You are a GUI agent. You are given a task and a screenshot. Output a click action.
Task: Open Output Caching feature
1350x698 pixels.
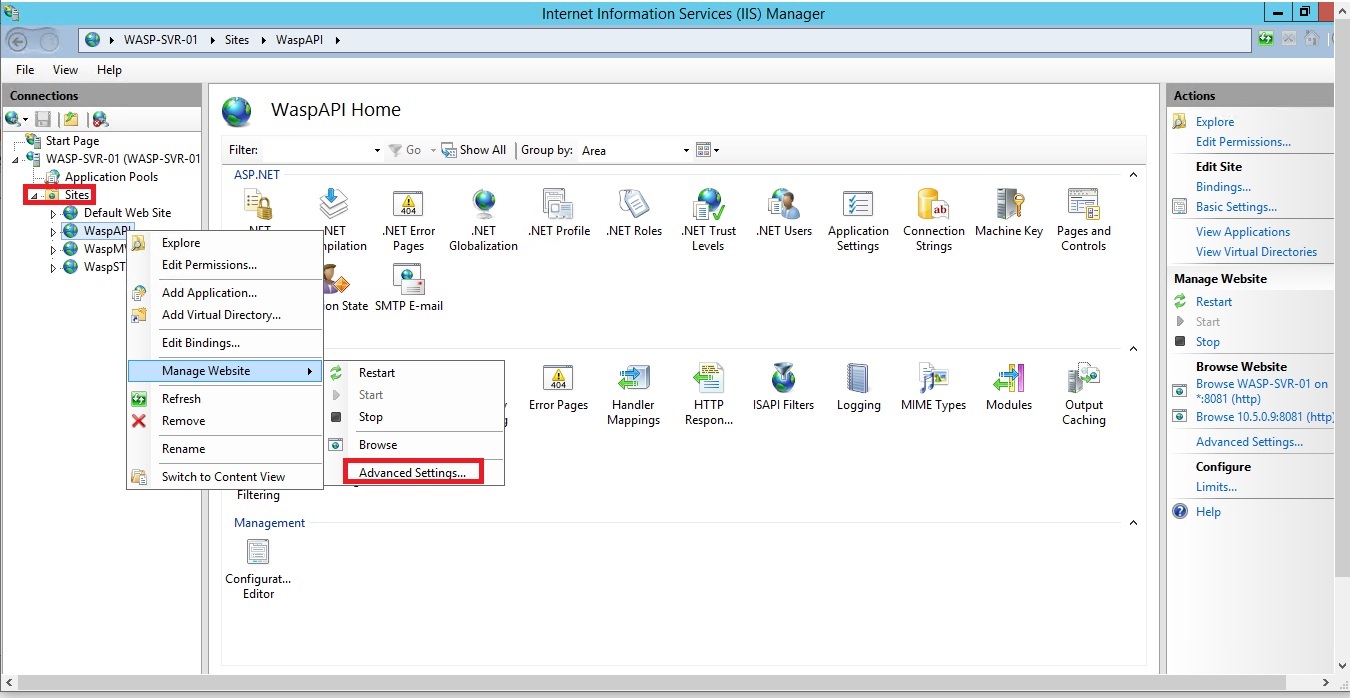(x=1083, y=381)
